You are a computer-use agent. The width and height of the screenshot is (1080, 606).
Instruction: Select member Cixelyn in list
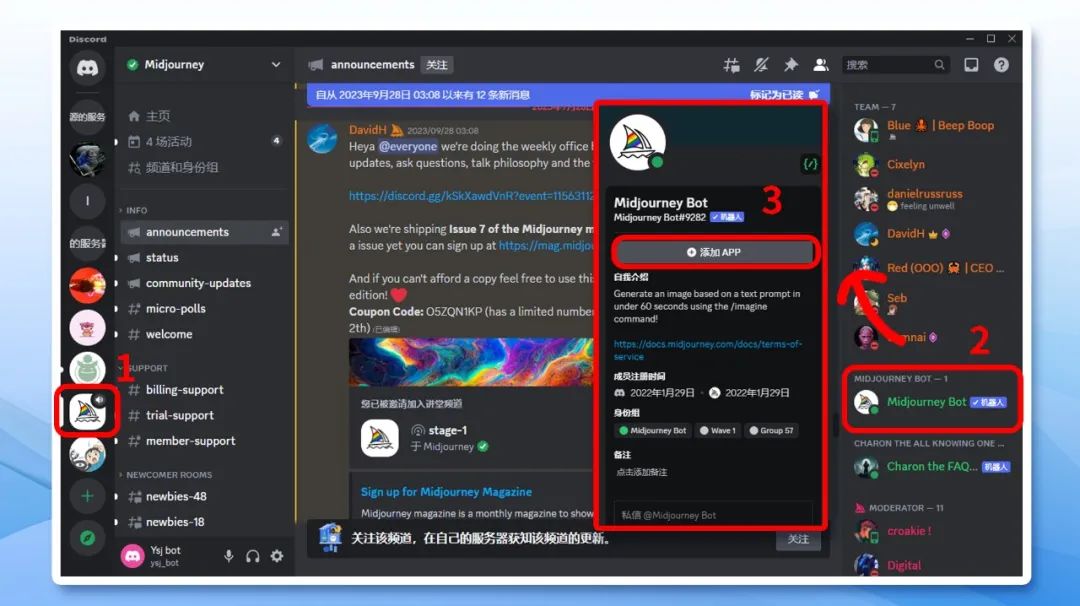tap(932, 165)
